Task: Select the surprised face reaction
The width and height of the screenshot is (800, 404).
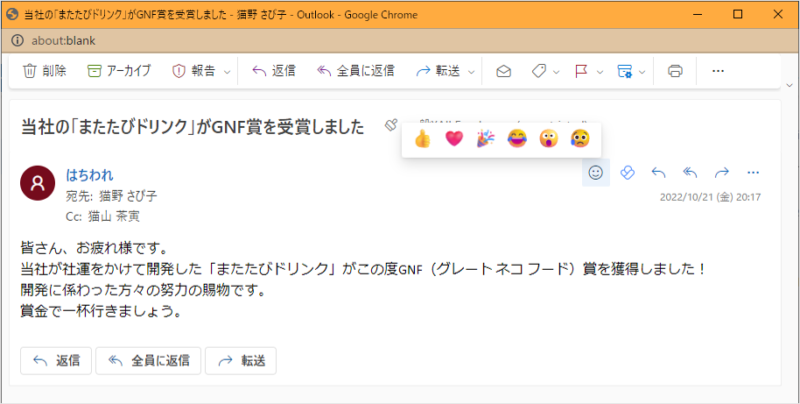Action: [x=548, y=139]
